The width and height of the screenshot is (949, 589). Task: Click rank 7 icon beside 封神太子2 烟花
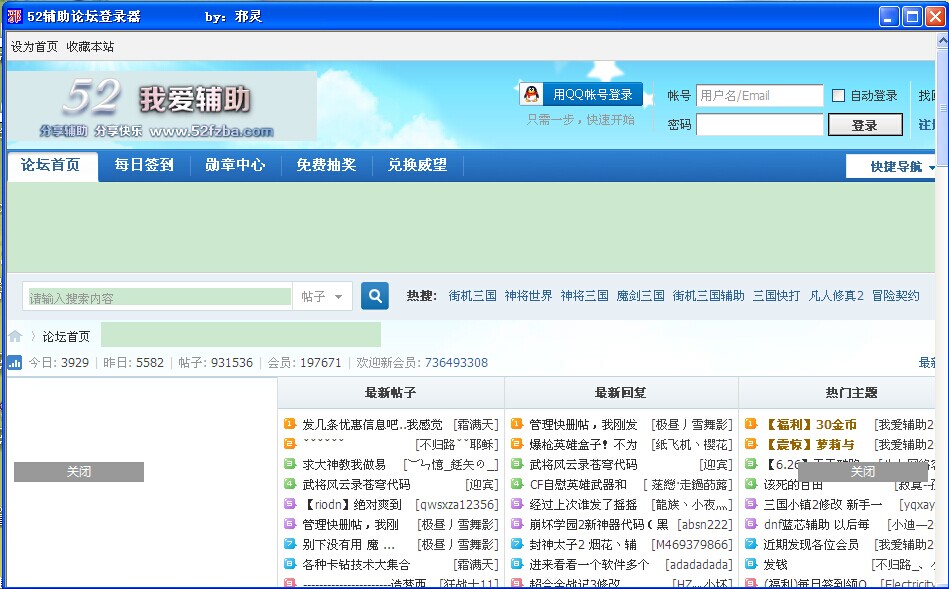click(x=517, y=544)
